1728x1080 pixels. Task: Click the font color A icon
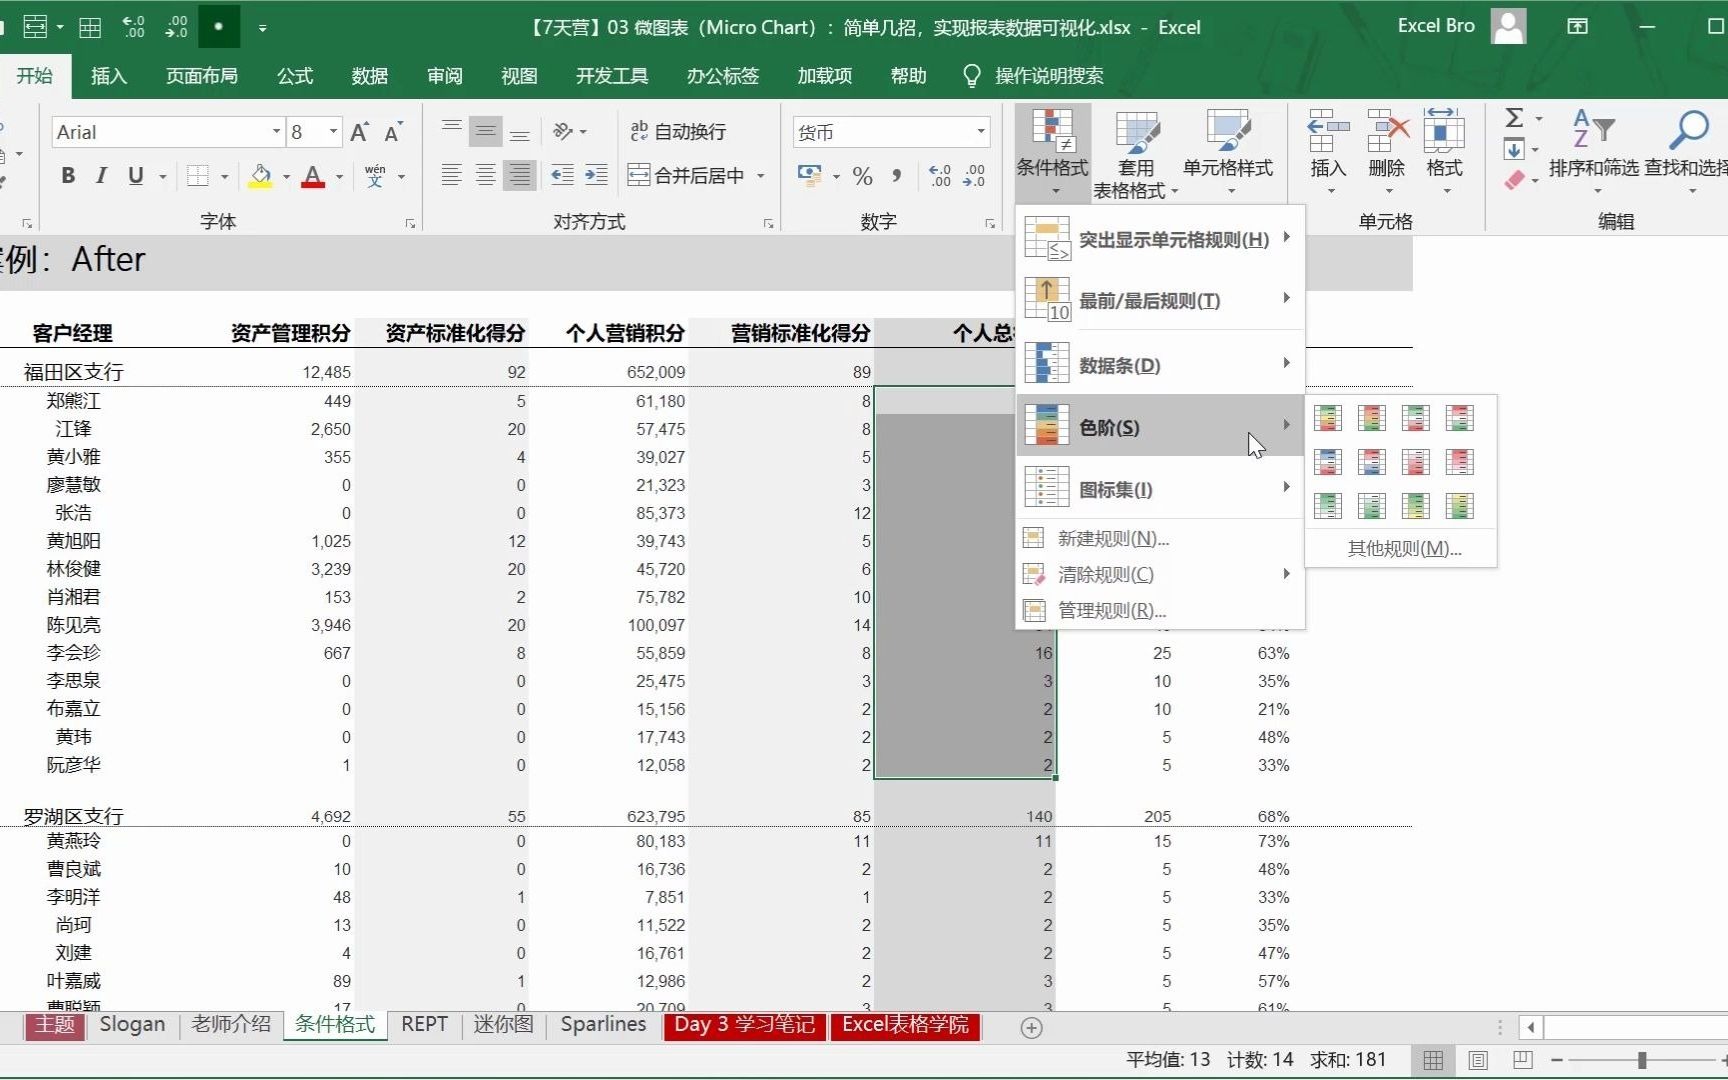[313, 176]
